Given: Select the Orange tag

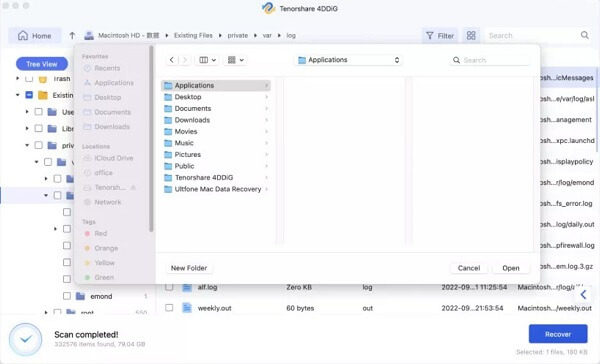Looking at the screenshot, I should click(101, 248).
